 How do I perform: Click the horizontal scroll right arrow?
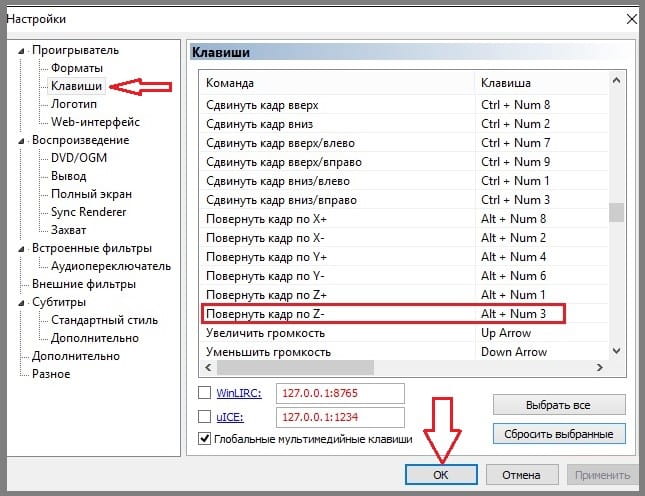[x=600, y=367]
